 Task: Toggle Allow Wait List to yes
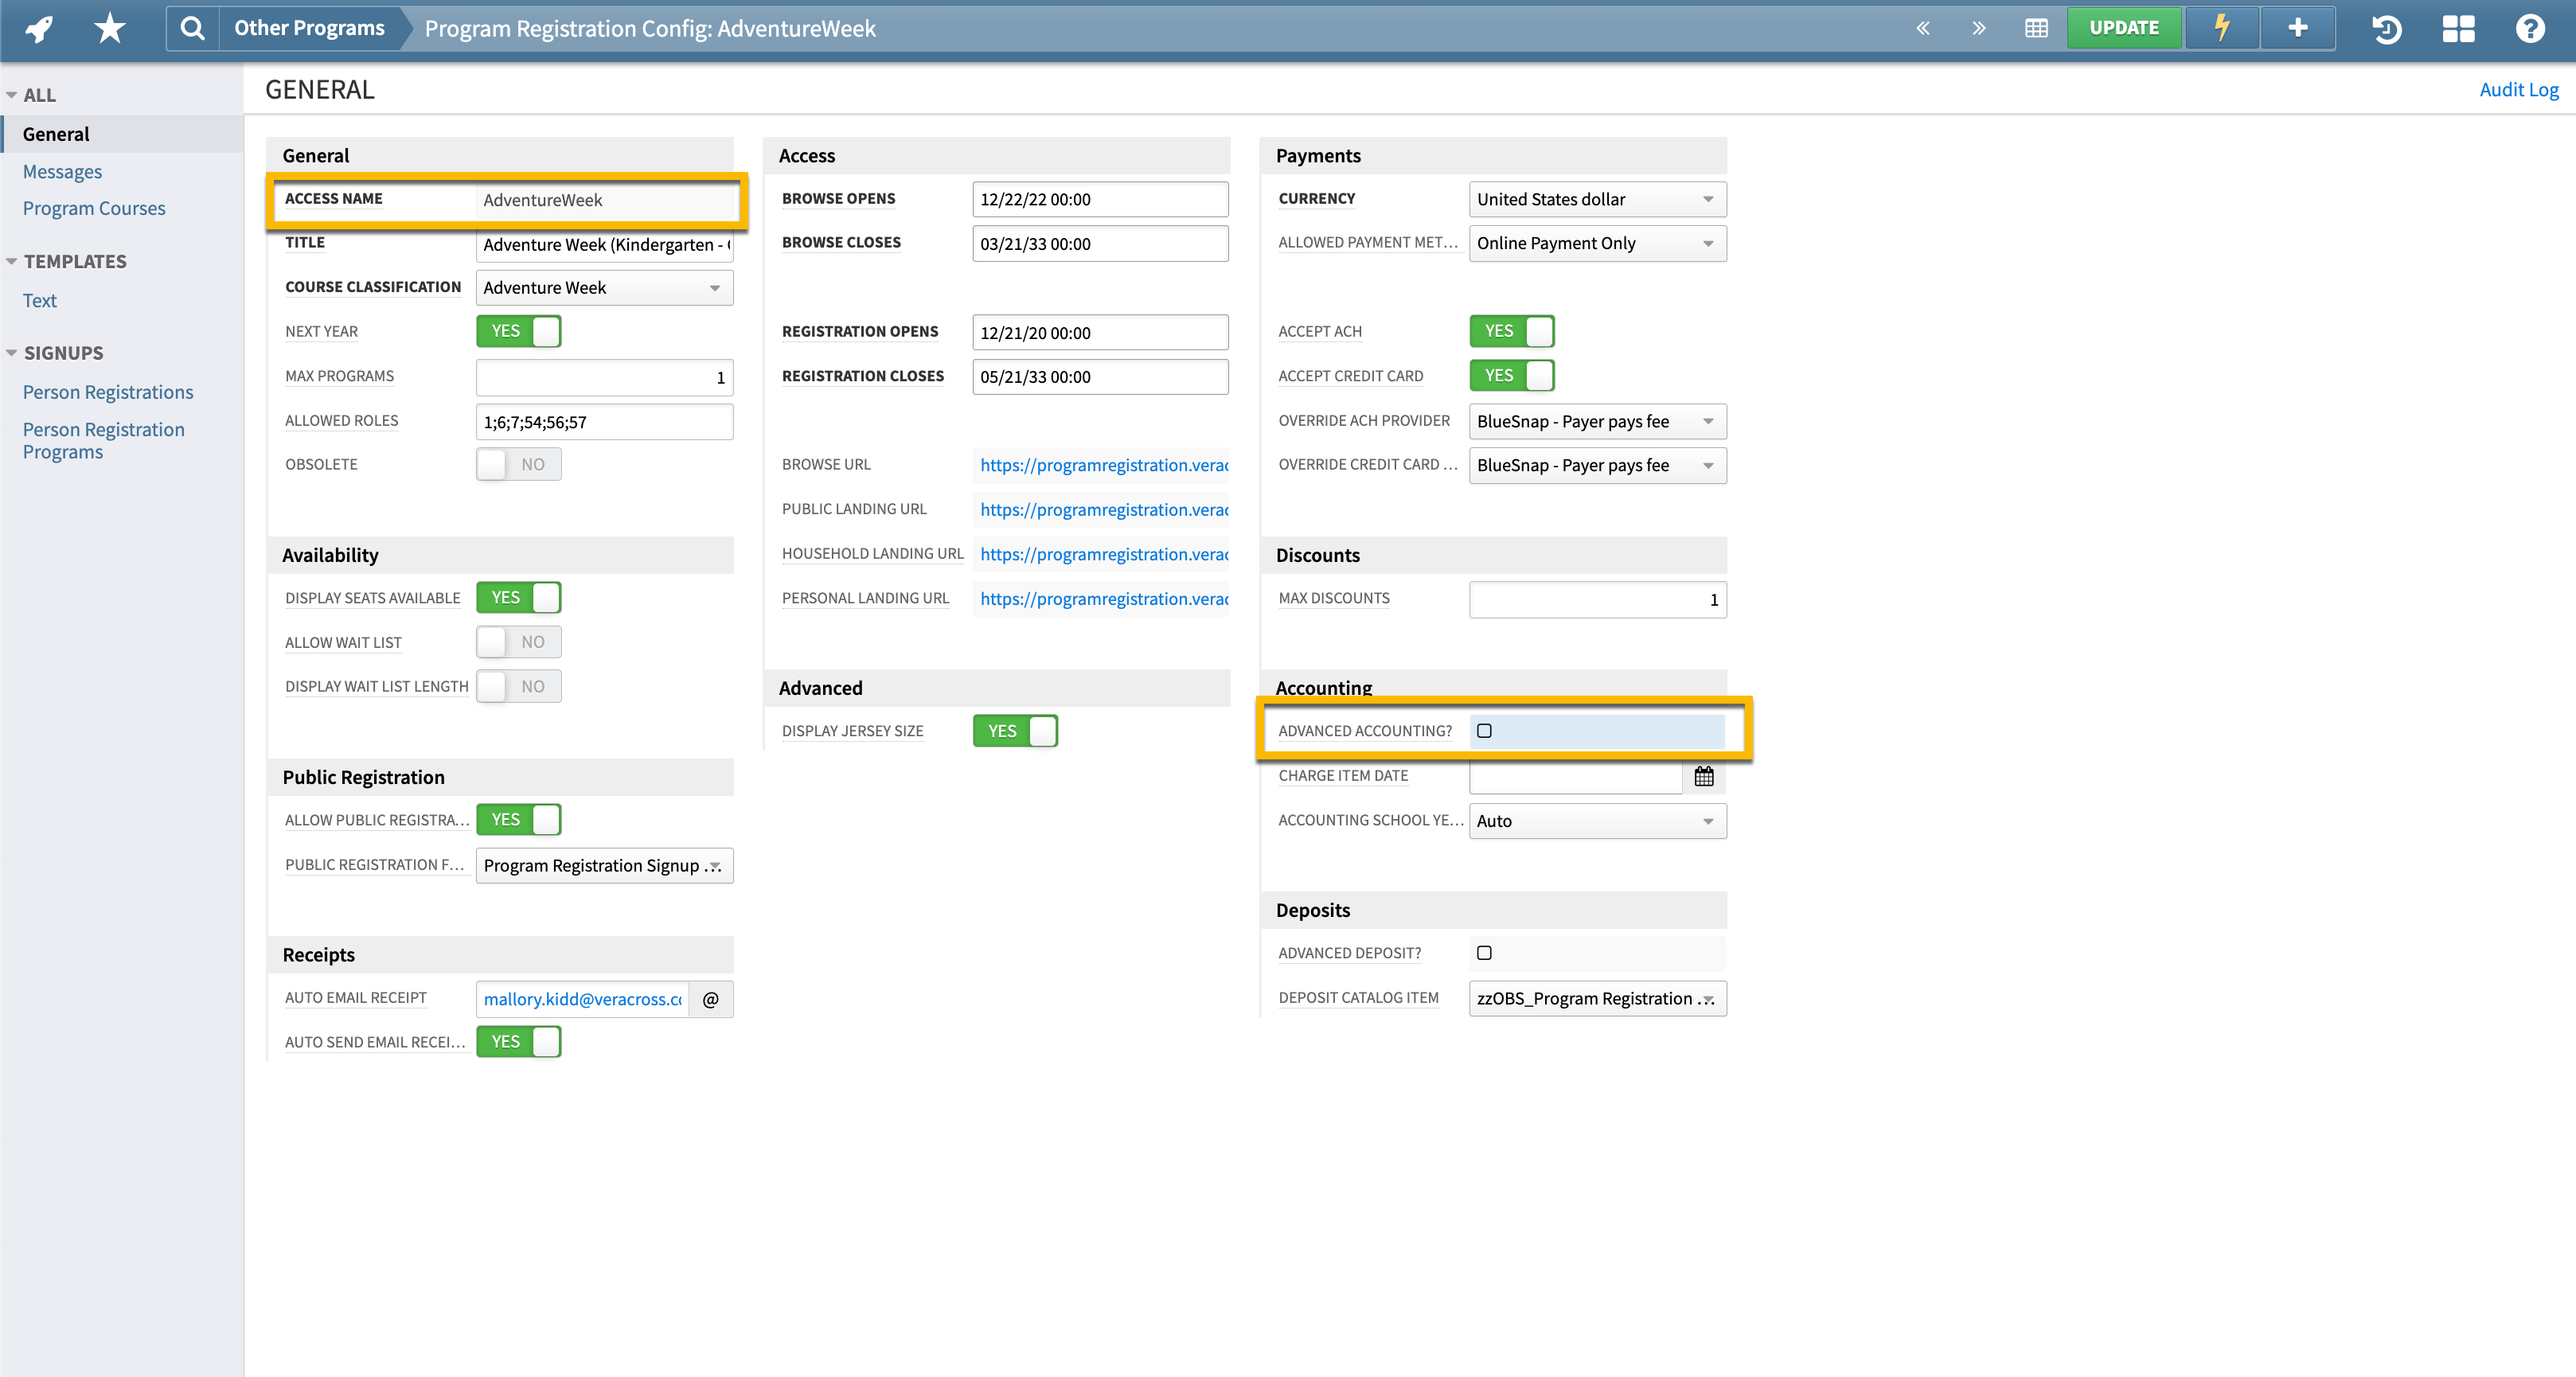pos(518,641)
